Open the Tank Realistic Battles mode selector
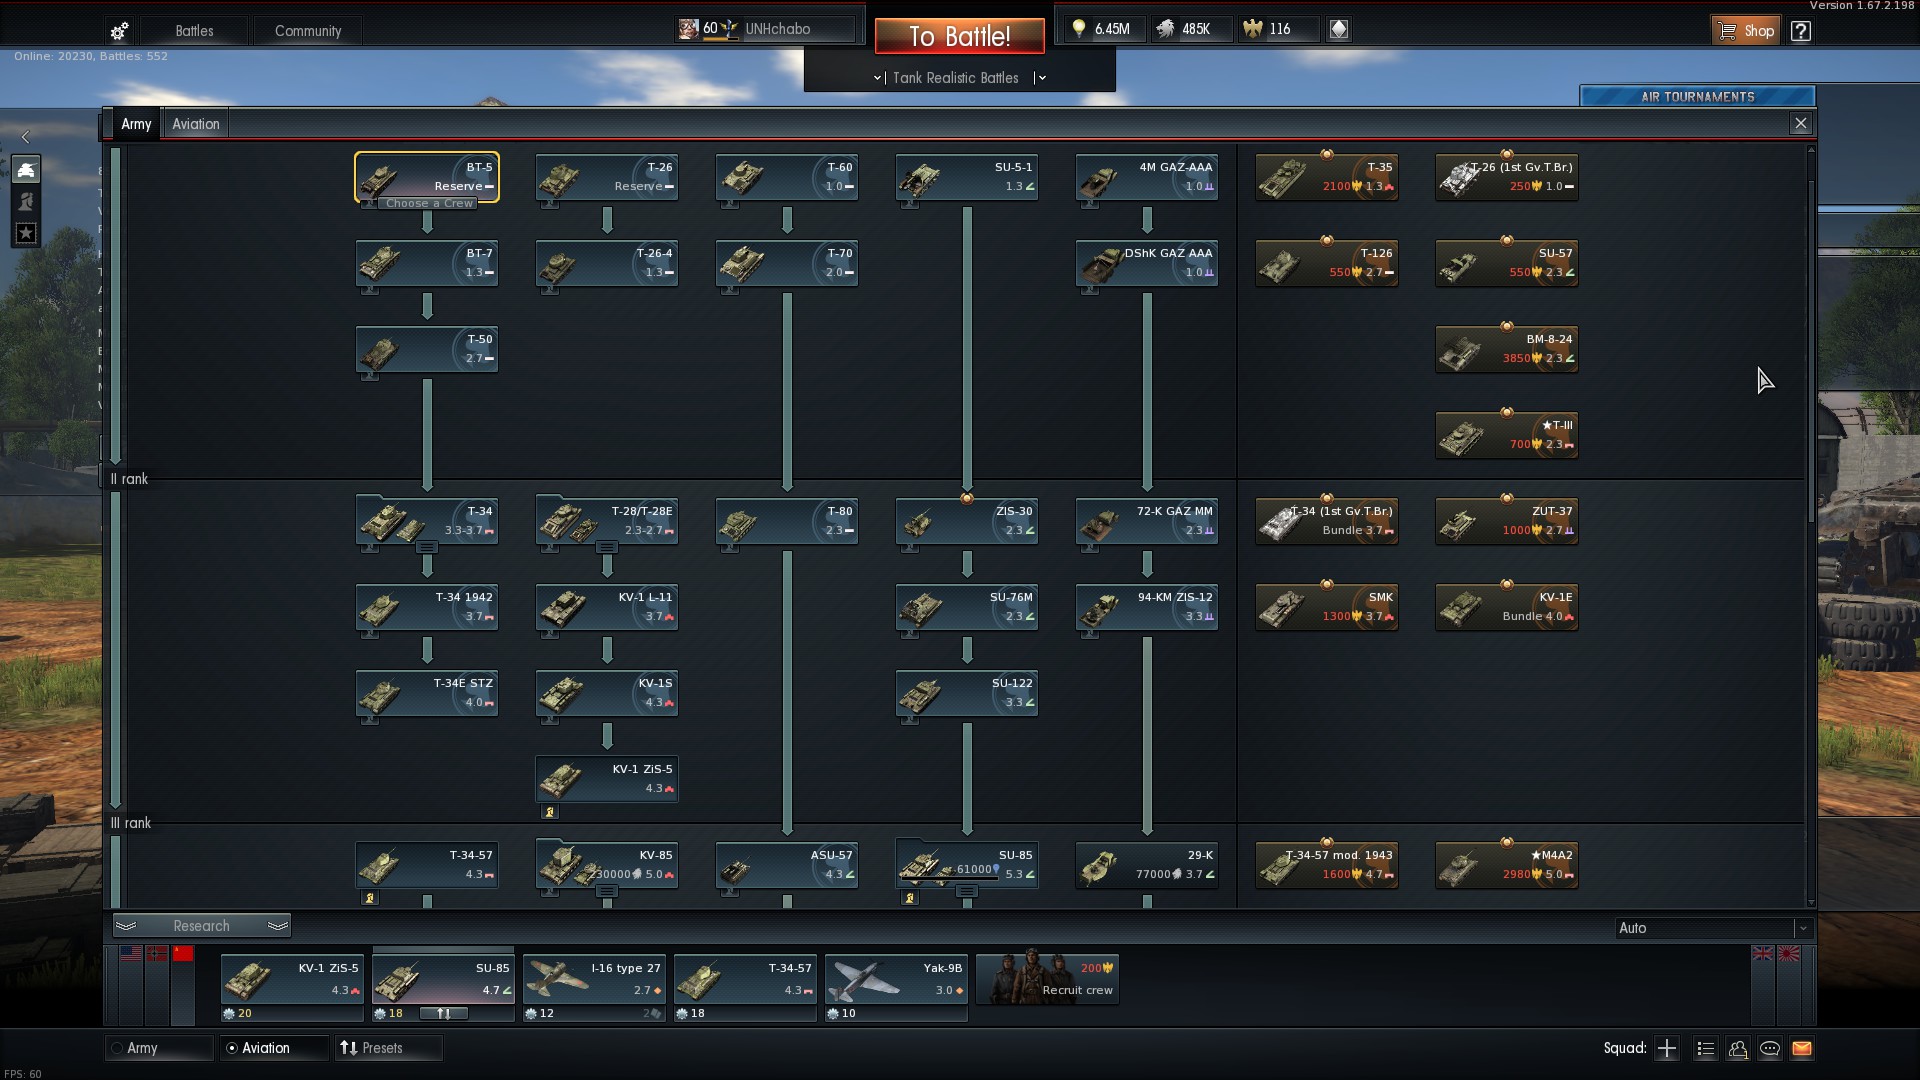 coord(956,78)
